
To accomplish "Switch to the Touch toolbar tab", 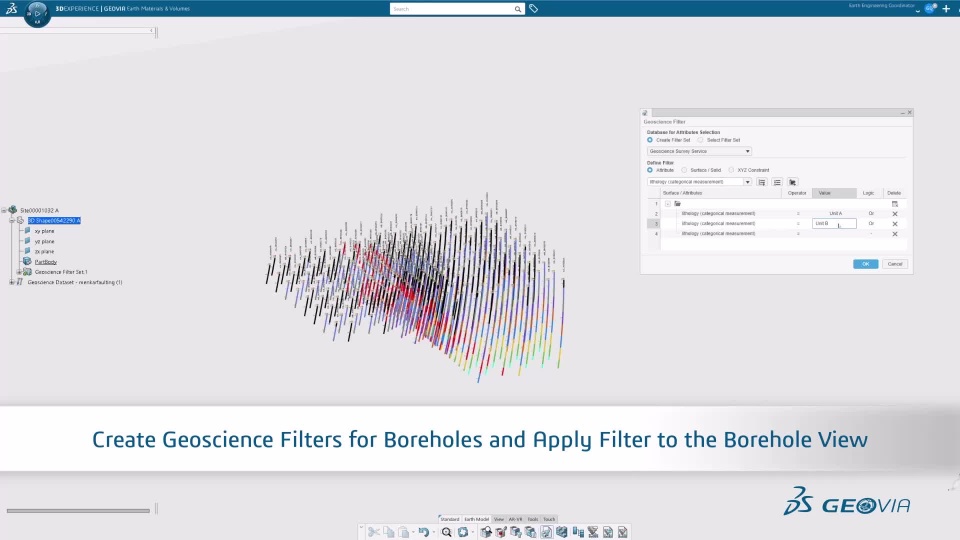I will (549, 519).
